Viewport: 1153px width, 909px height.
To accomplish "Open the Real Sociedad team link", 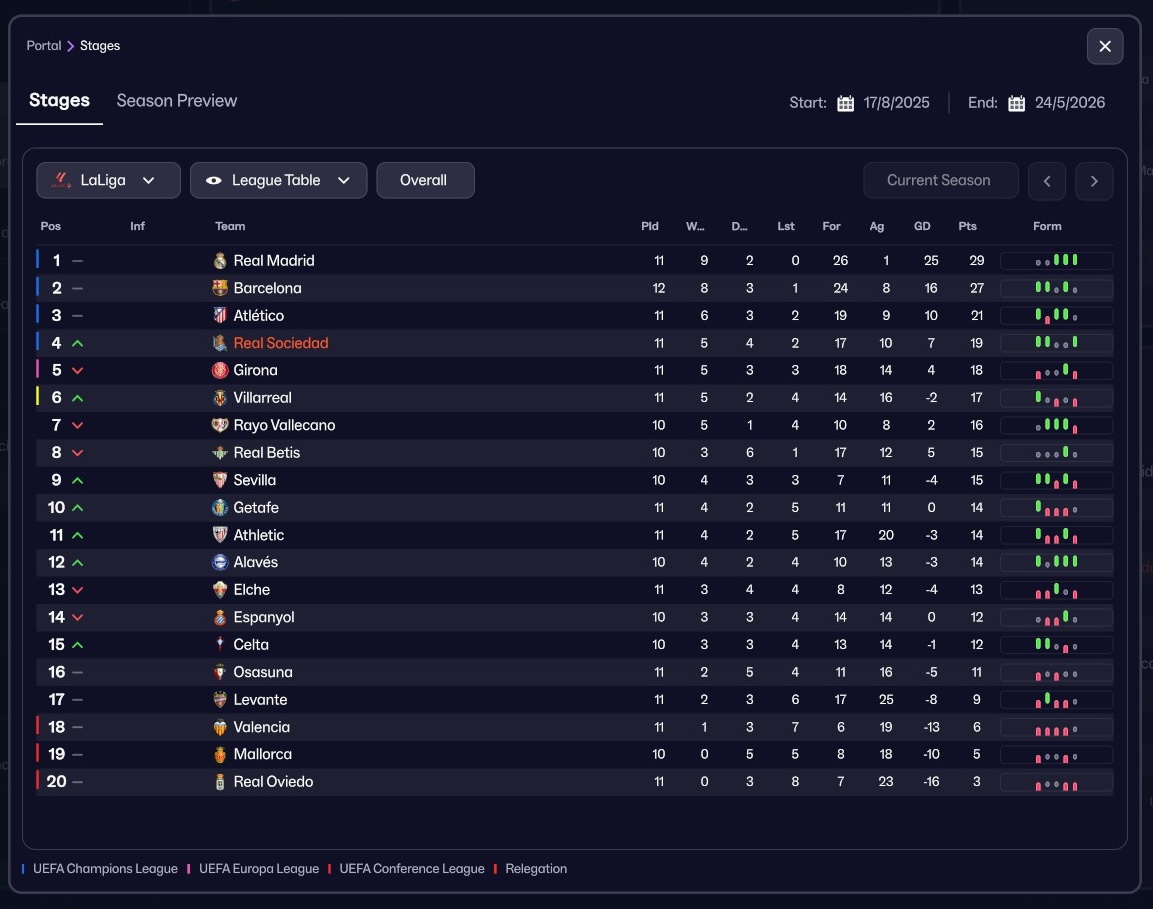I will [281, 343].
